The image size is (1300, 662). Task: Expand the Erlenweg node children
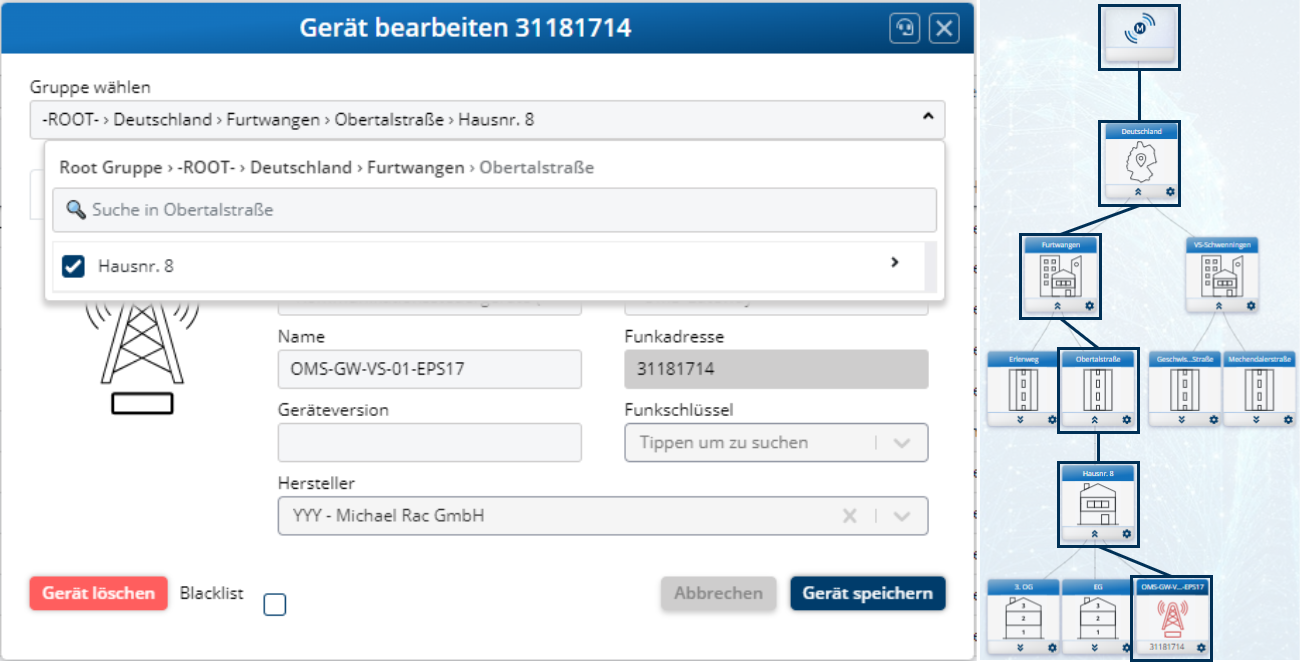pyautogui.click(x=1019, y=420)
